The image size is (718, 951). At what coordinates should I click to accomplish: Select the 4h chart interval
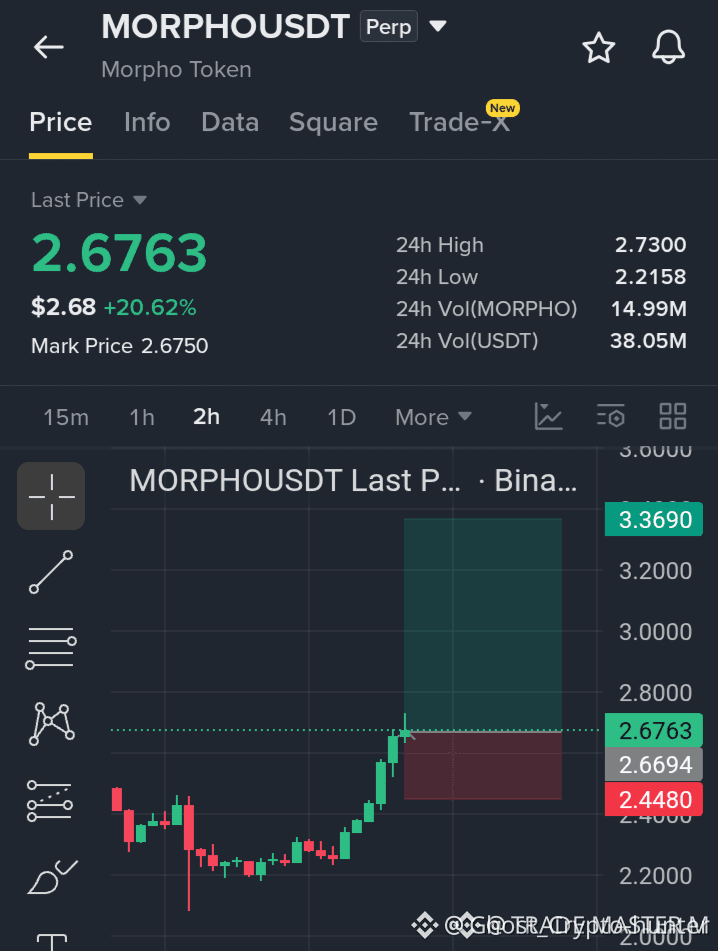click(x=273, y=417)
